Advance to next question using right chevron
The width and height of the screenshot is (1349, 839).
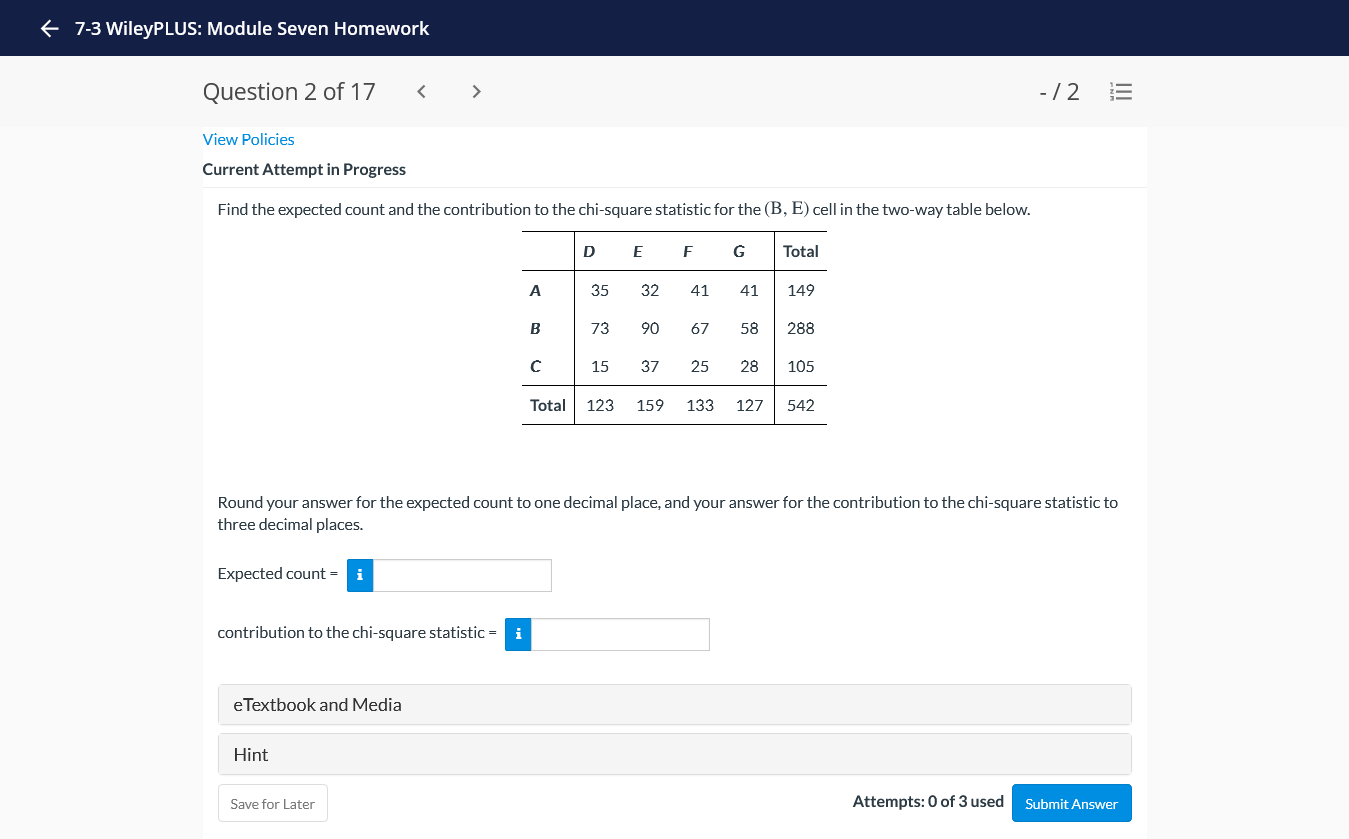pos(476,91)
